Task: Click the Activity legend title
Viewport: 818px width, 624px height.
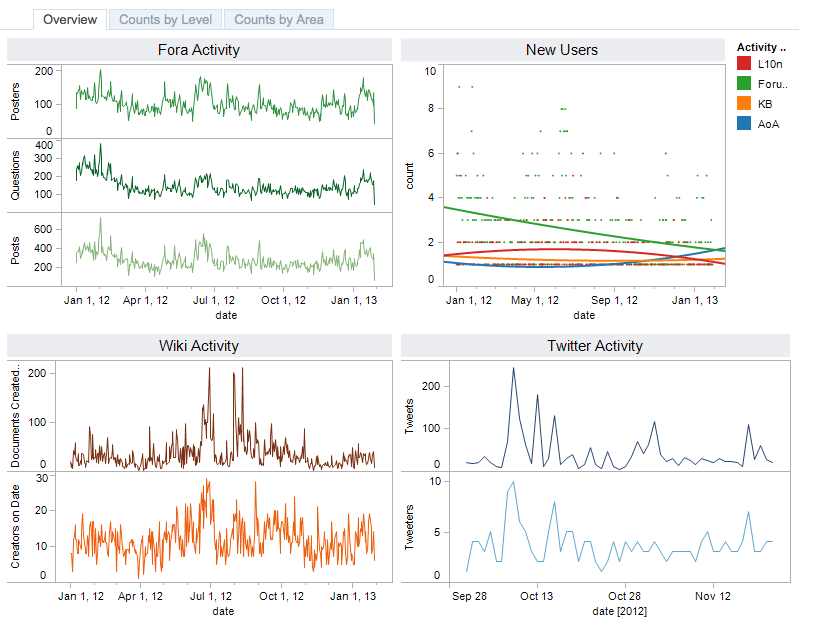Action: pos(761,47)
